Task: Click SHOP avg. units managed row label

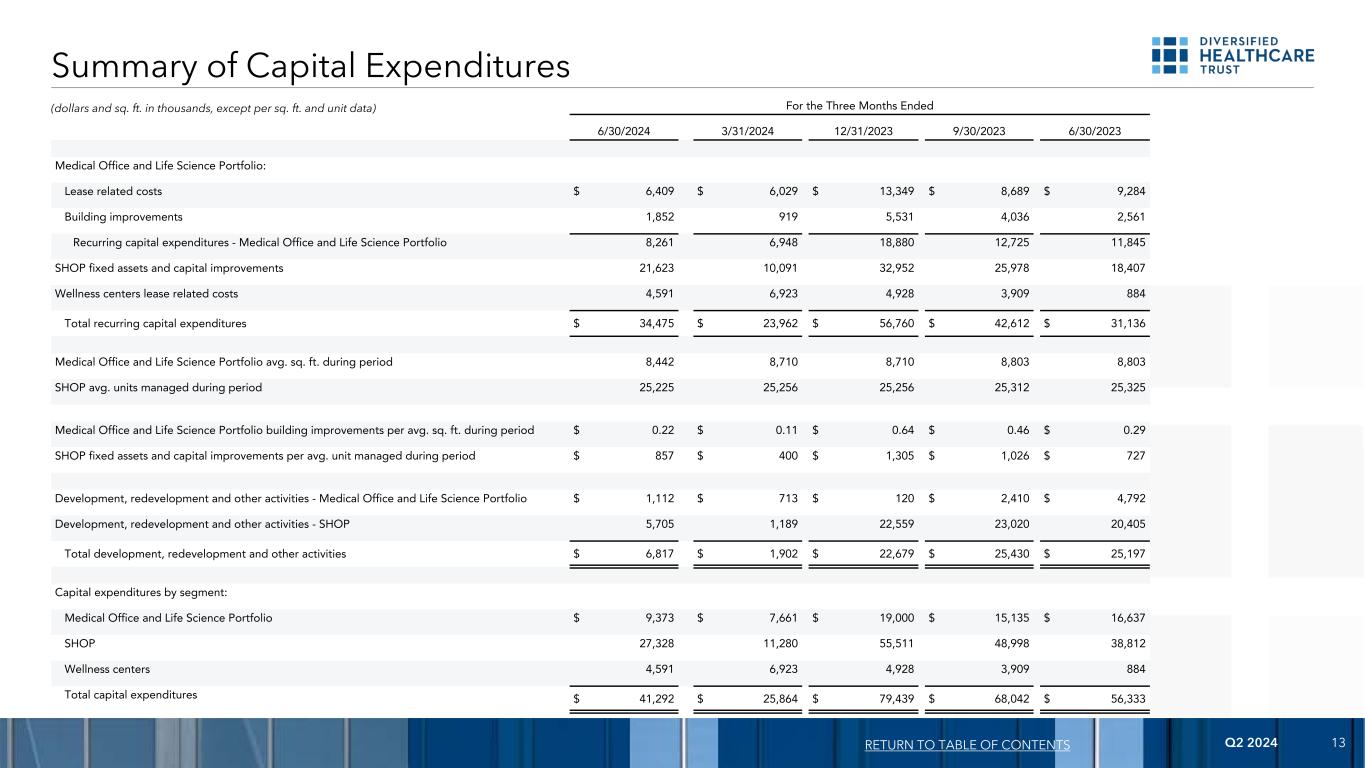Action: point(158,387)
